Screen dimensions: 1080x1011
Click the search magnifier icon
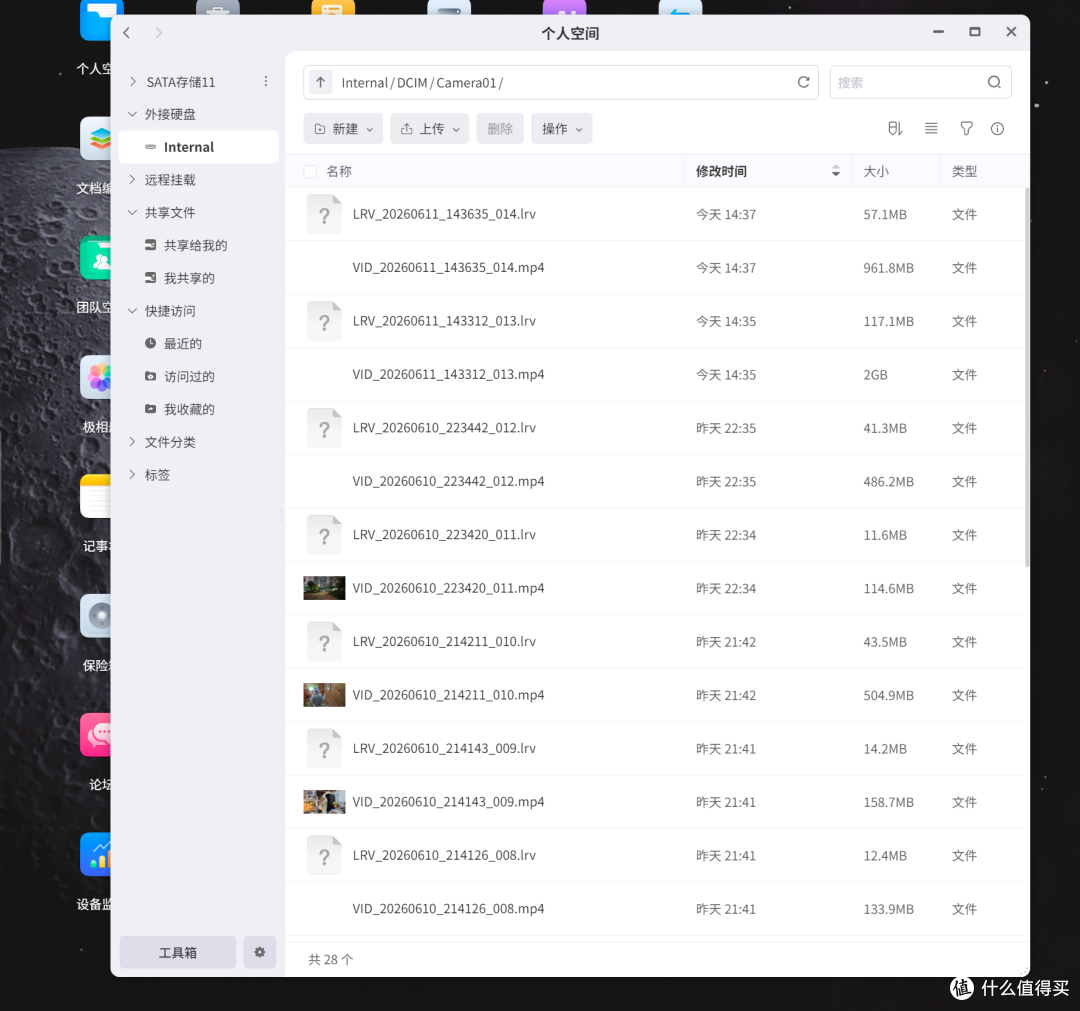[994, 83]
